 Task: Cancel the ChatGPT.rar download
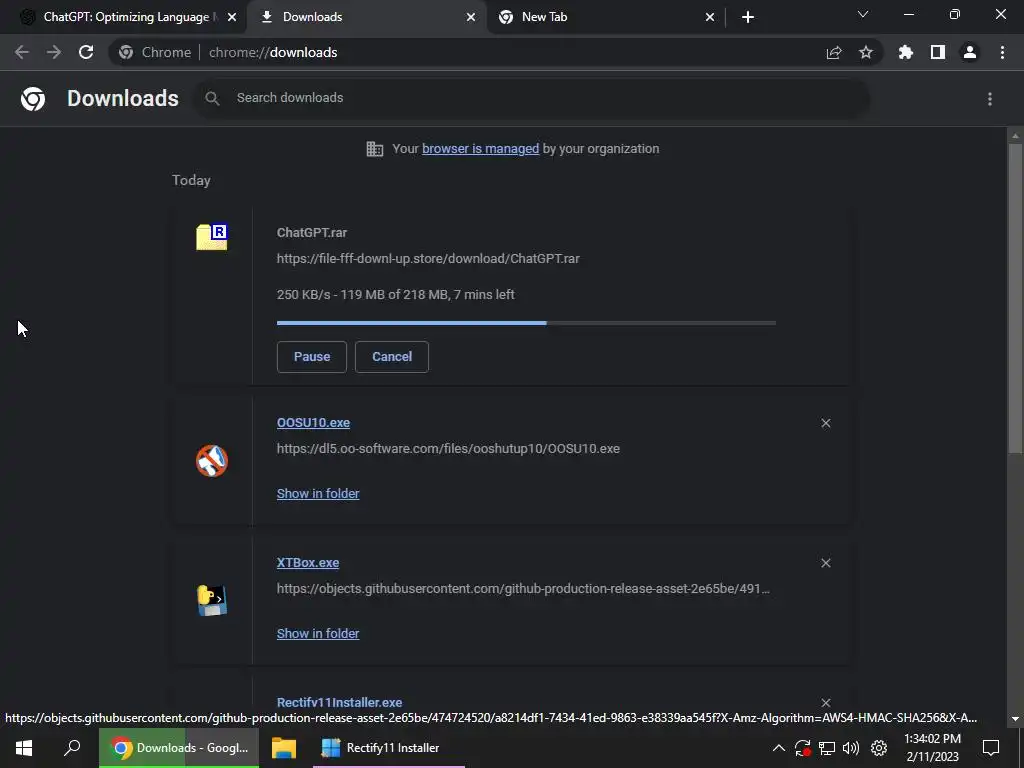pos(392,357)
